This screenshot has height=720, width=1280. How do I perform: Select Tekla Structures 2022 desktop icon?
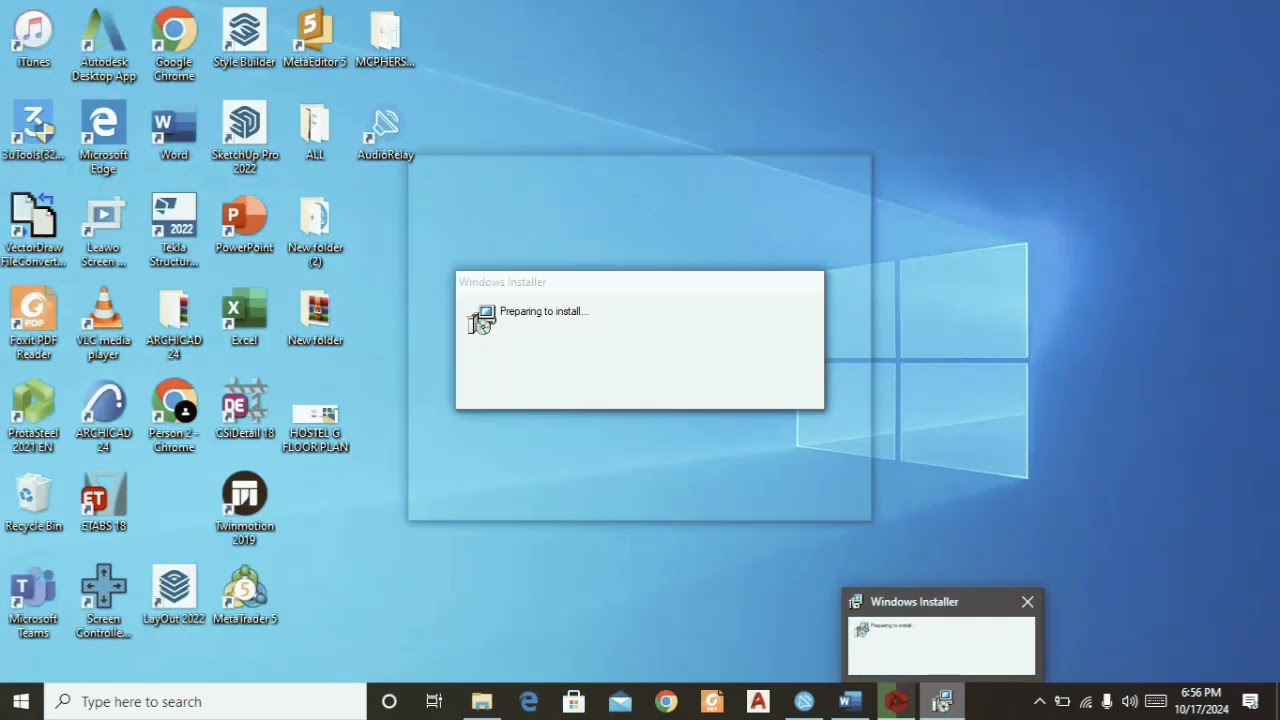point(174,232)
